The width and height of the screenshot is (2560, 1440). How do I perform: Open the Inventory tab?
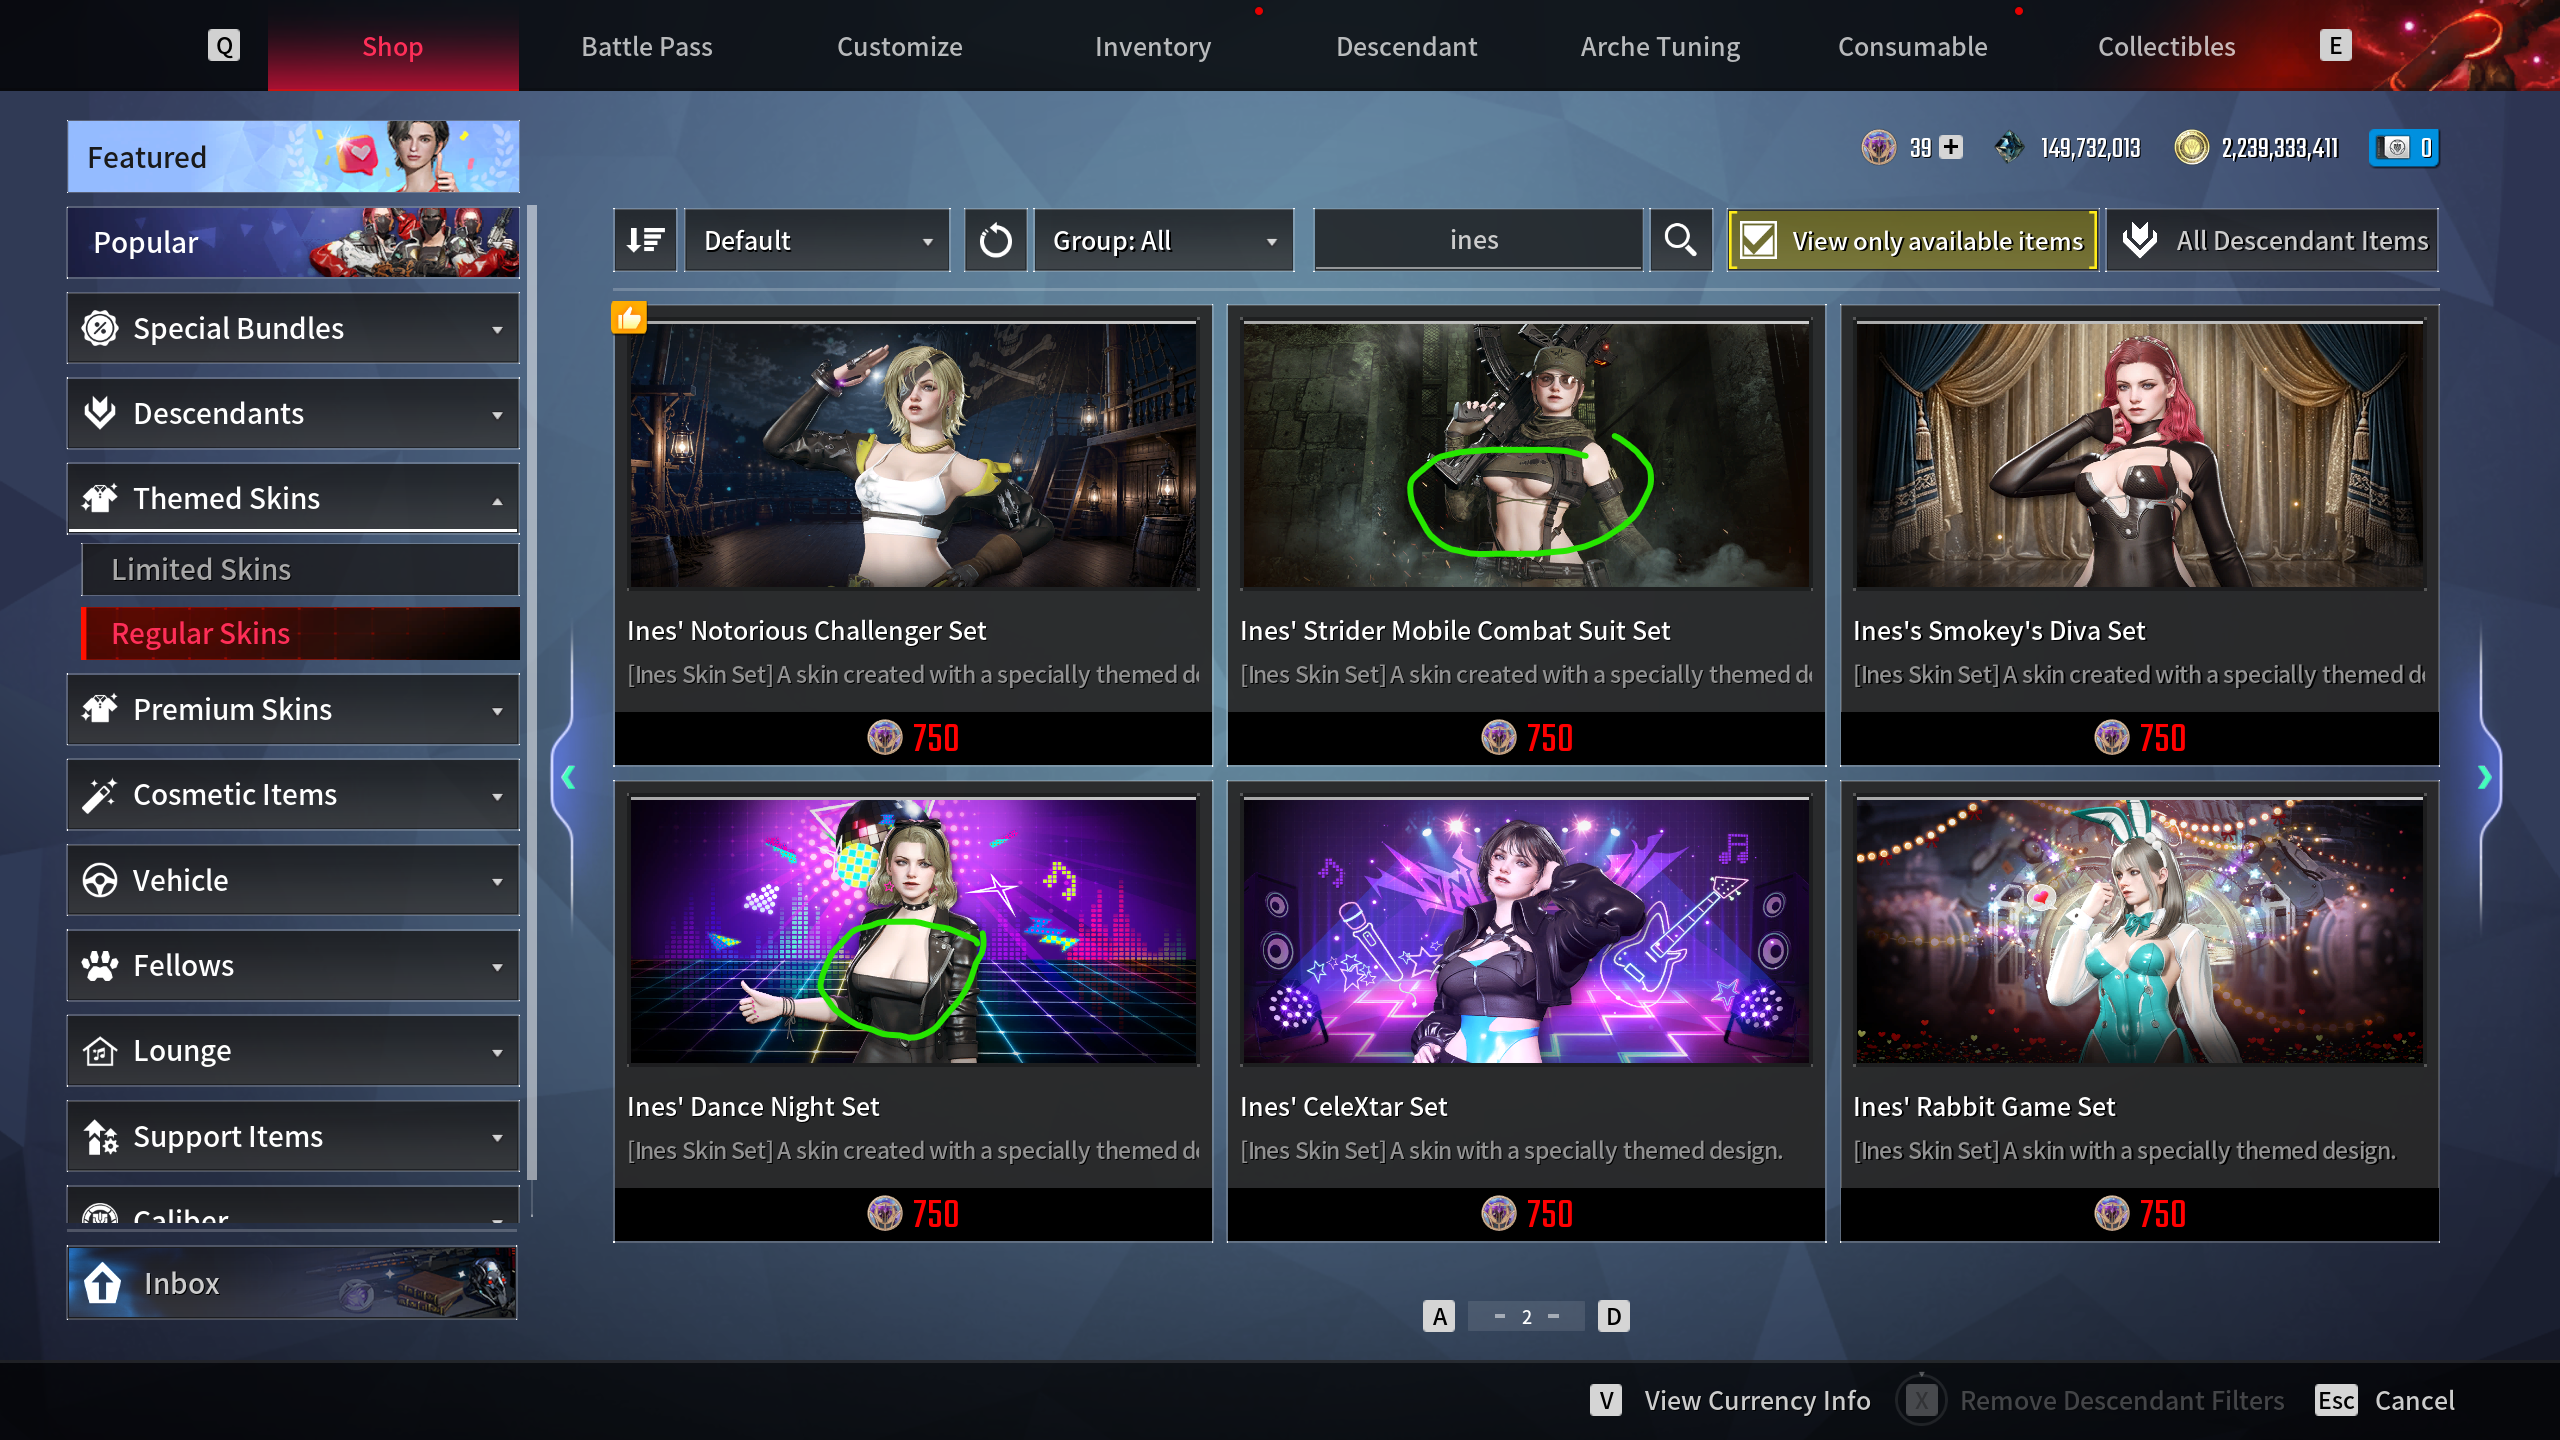coord(1153,46)
